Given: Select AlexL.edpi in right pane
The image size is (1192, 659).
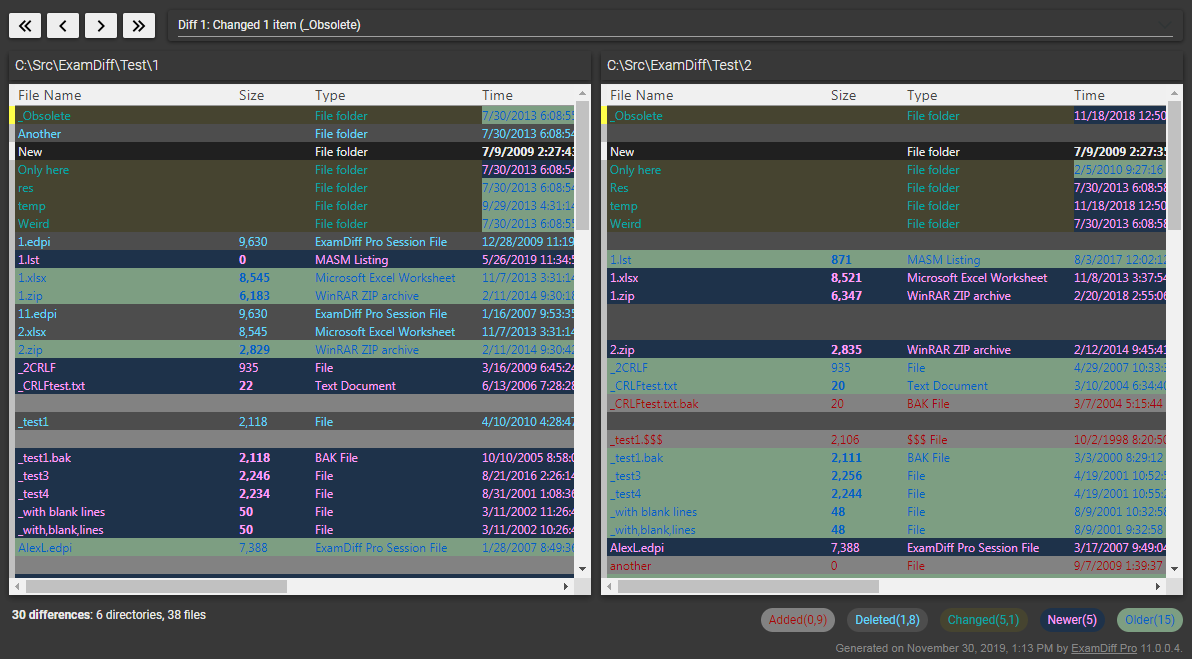Looking at the screenshot, I should coord(885,548).
